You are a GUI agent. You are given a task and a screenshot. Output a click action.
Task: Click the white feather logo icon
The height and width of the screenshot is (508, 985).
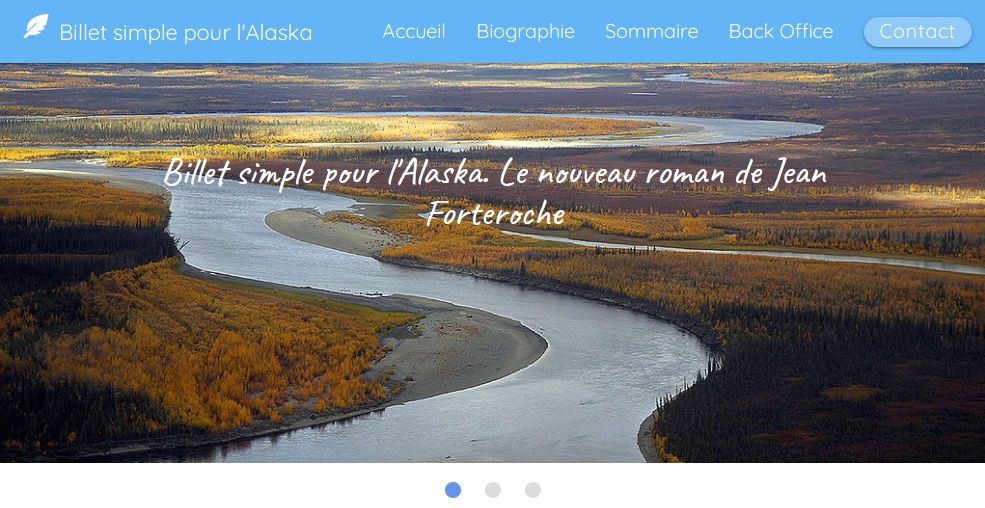click(x=36, y=26)
